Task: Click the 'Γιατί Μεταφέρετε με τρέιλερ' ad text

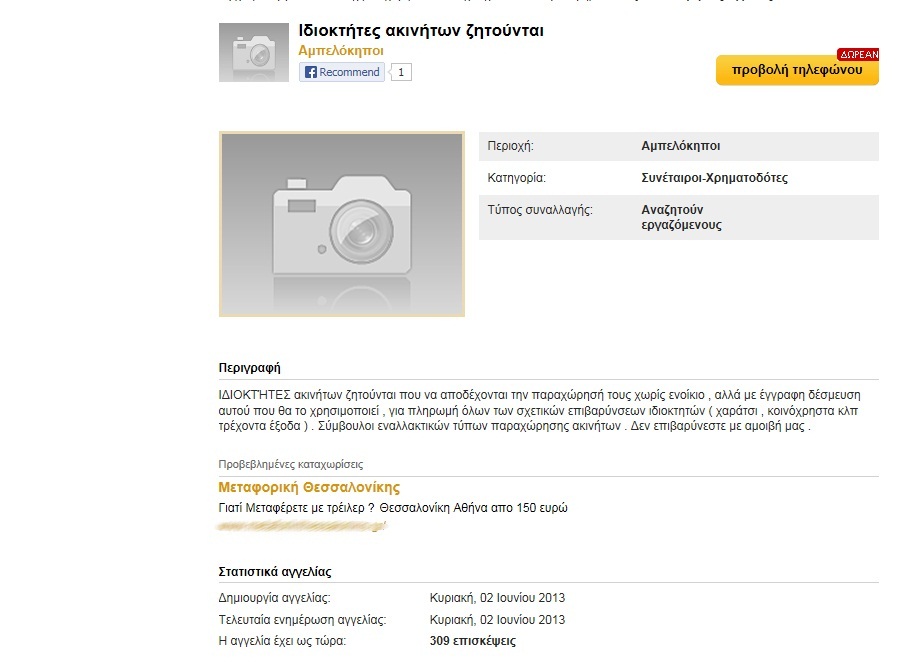Action: (x=393, y=508)
